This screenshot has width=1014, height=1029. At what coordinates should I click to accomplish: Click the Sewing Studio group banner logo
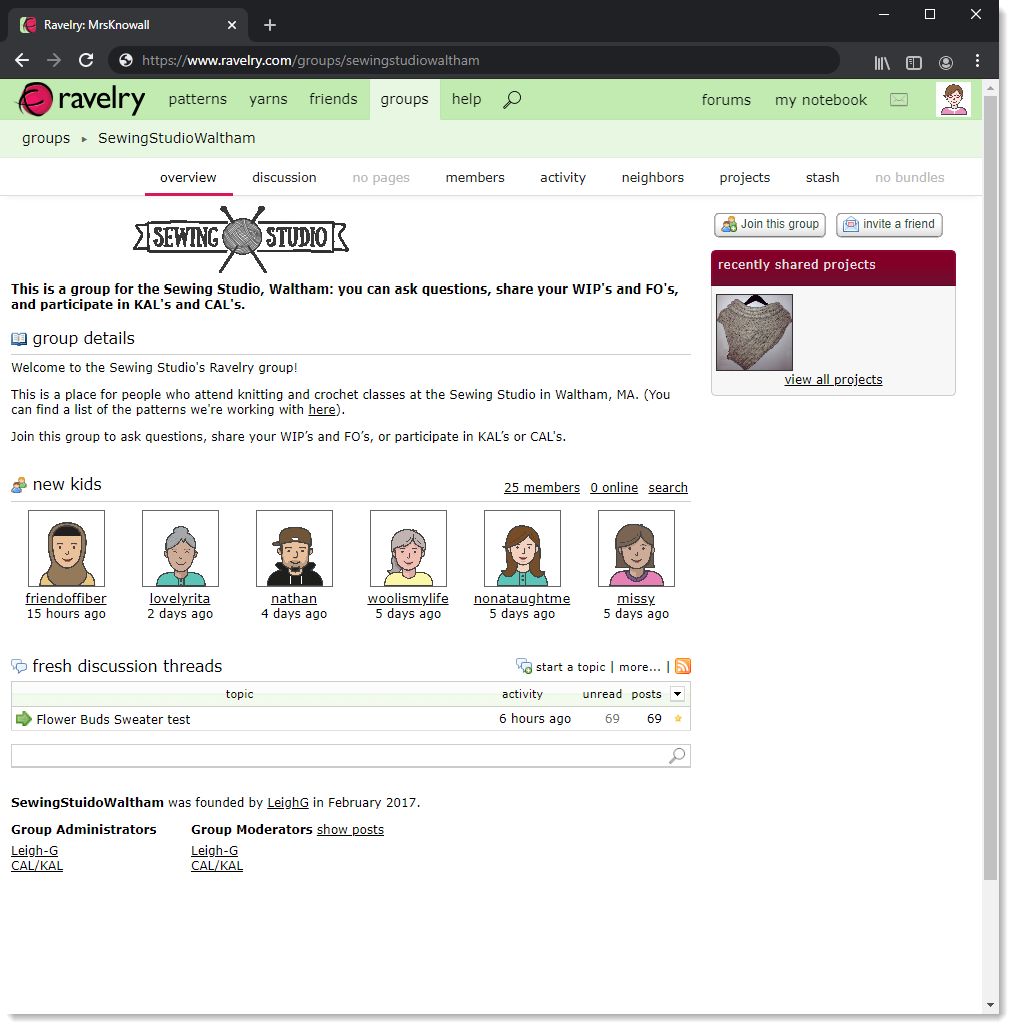click(x=242, y=238)
